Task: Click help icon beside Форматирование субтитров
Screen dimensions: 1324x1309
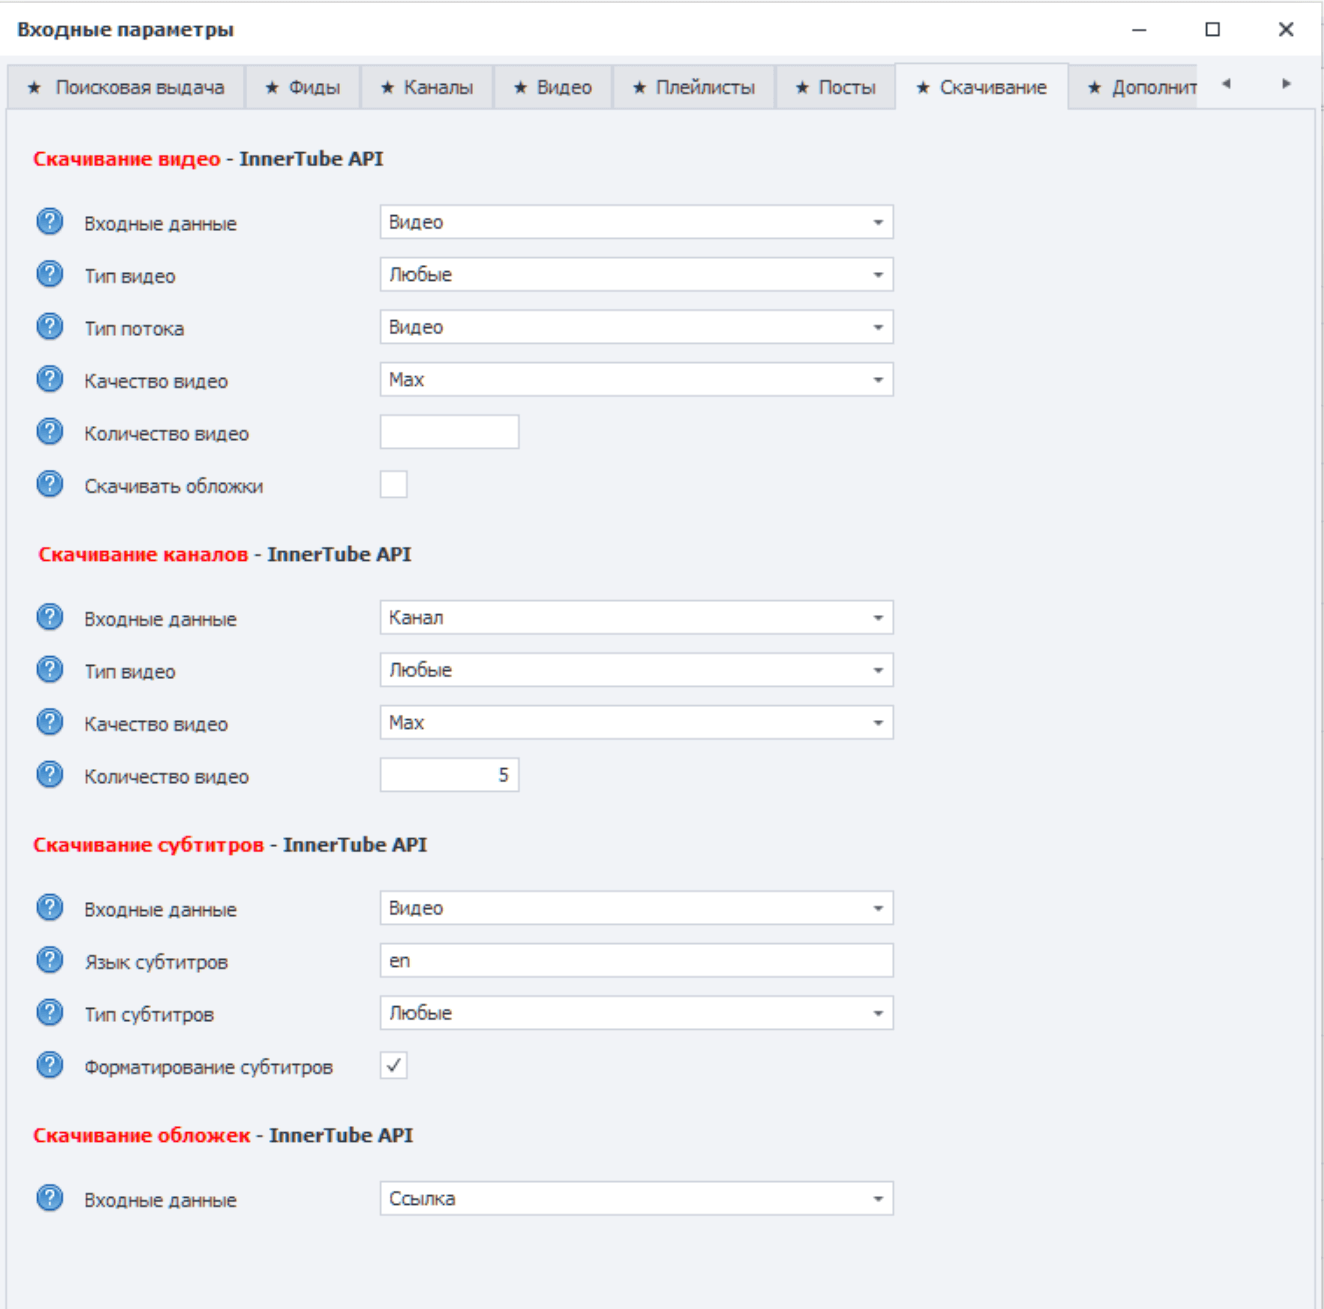Action: (50, 1065)
